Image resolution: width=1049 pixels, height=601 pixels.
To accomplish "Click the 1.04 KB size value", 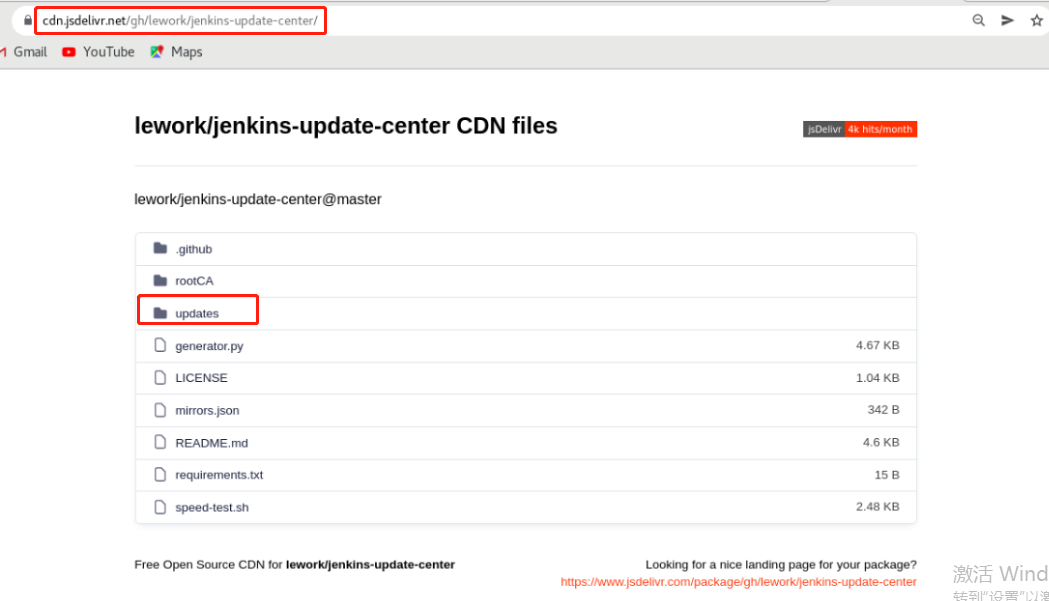I will point(877,378).
